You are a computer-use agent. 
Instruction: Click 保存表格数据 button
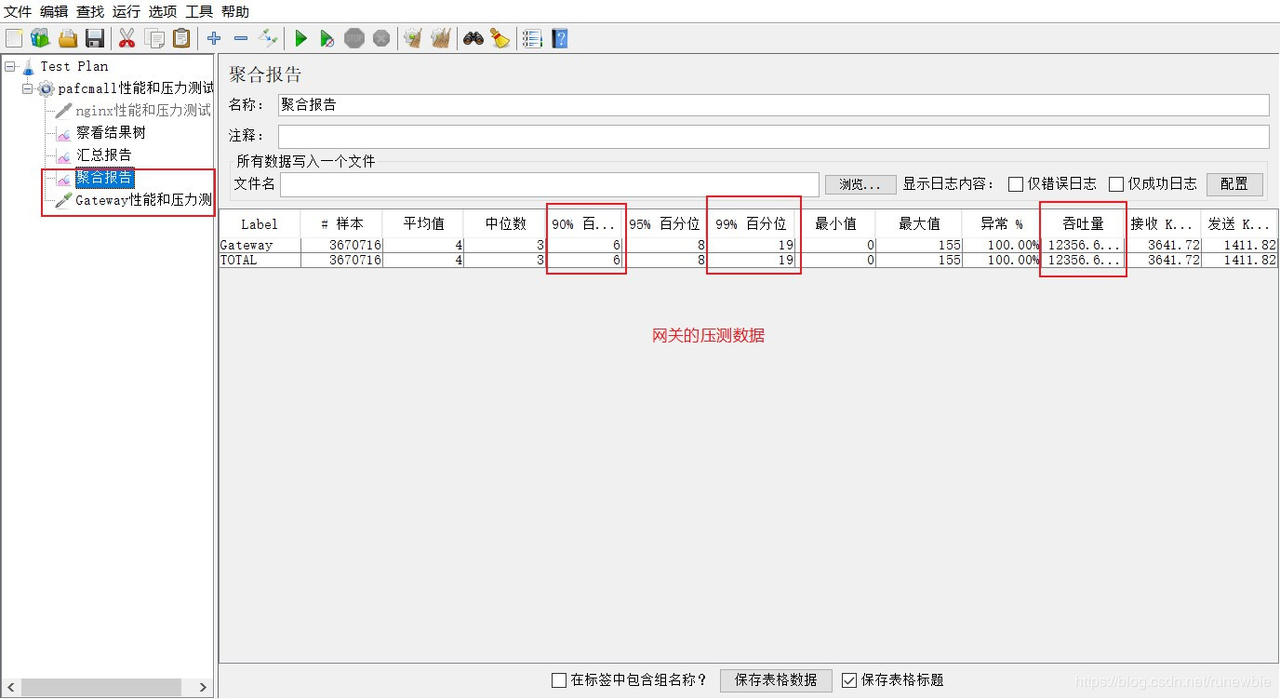coord(776,680)
